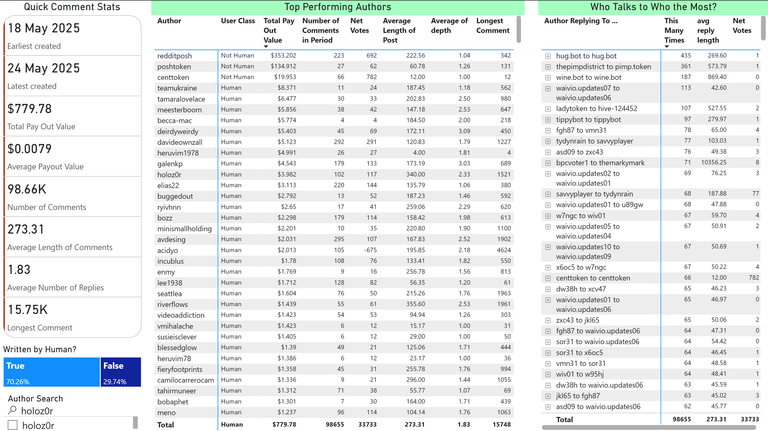This screenshot has height=431, width=768.
Task: Expand the wine.bot to wine.bot row
Action: [x=548, y=77]
